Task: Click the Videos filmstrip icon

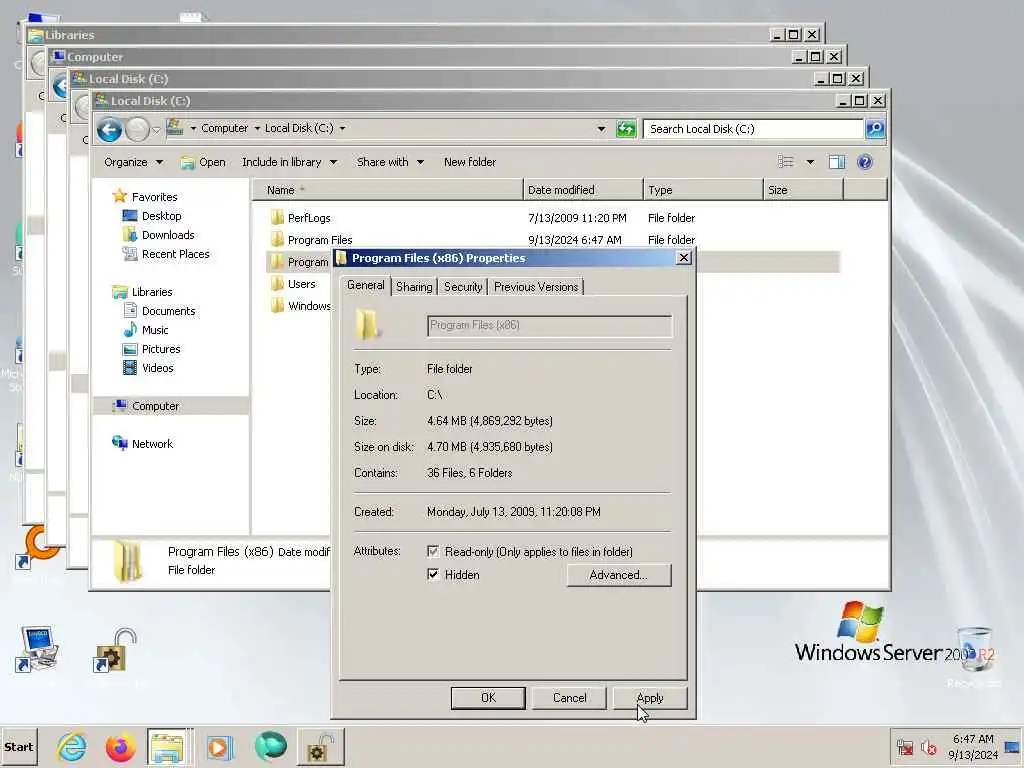Action: tap(130, 368)
